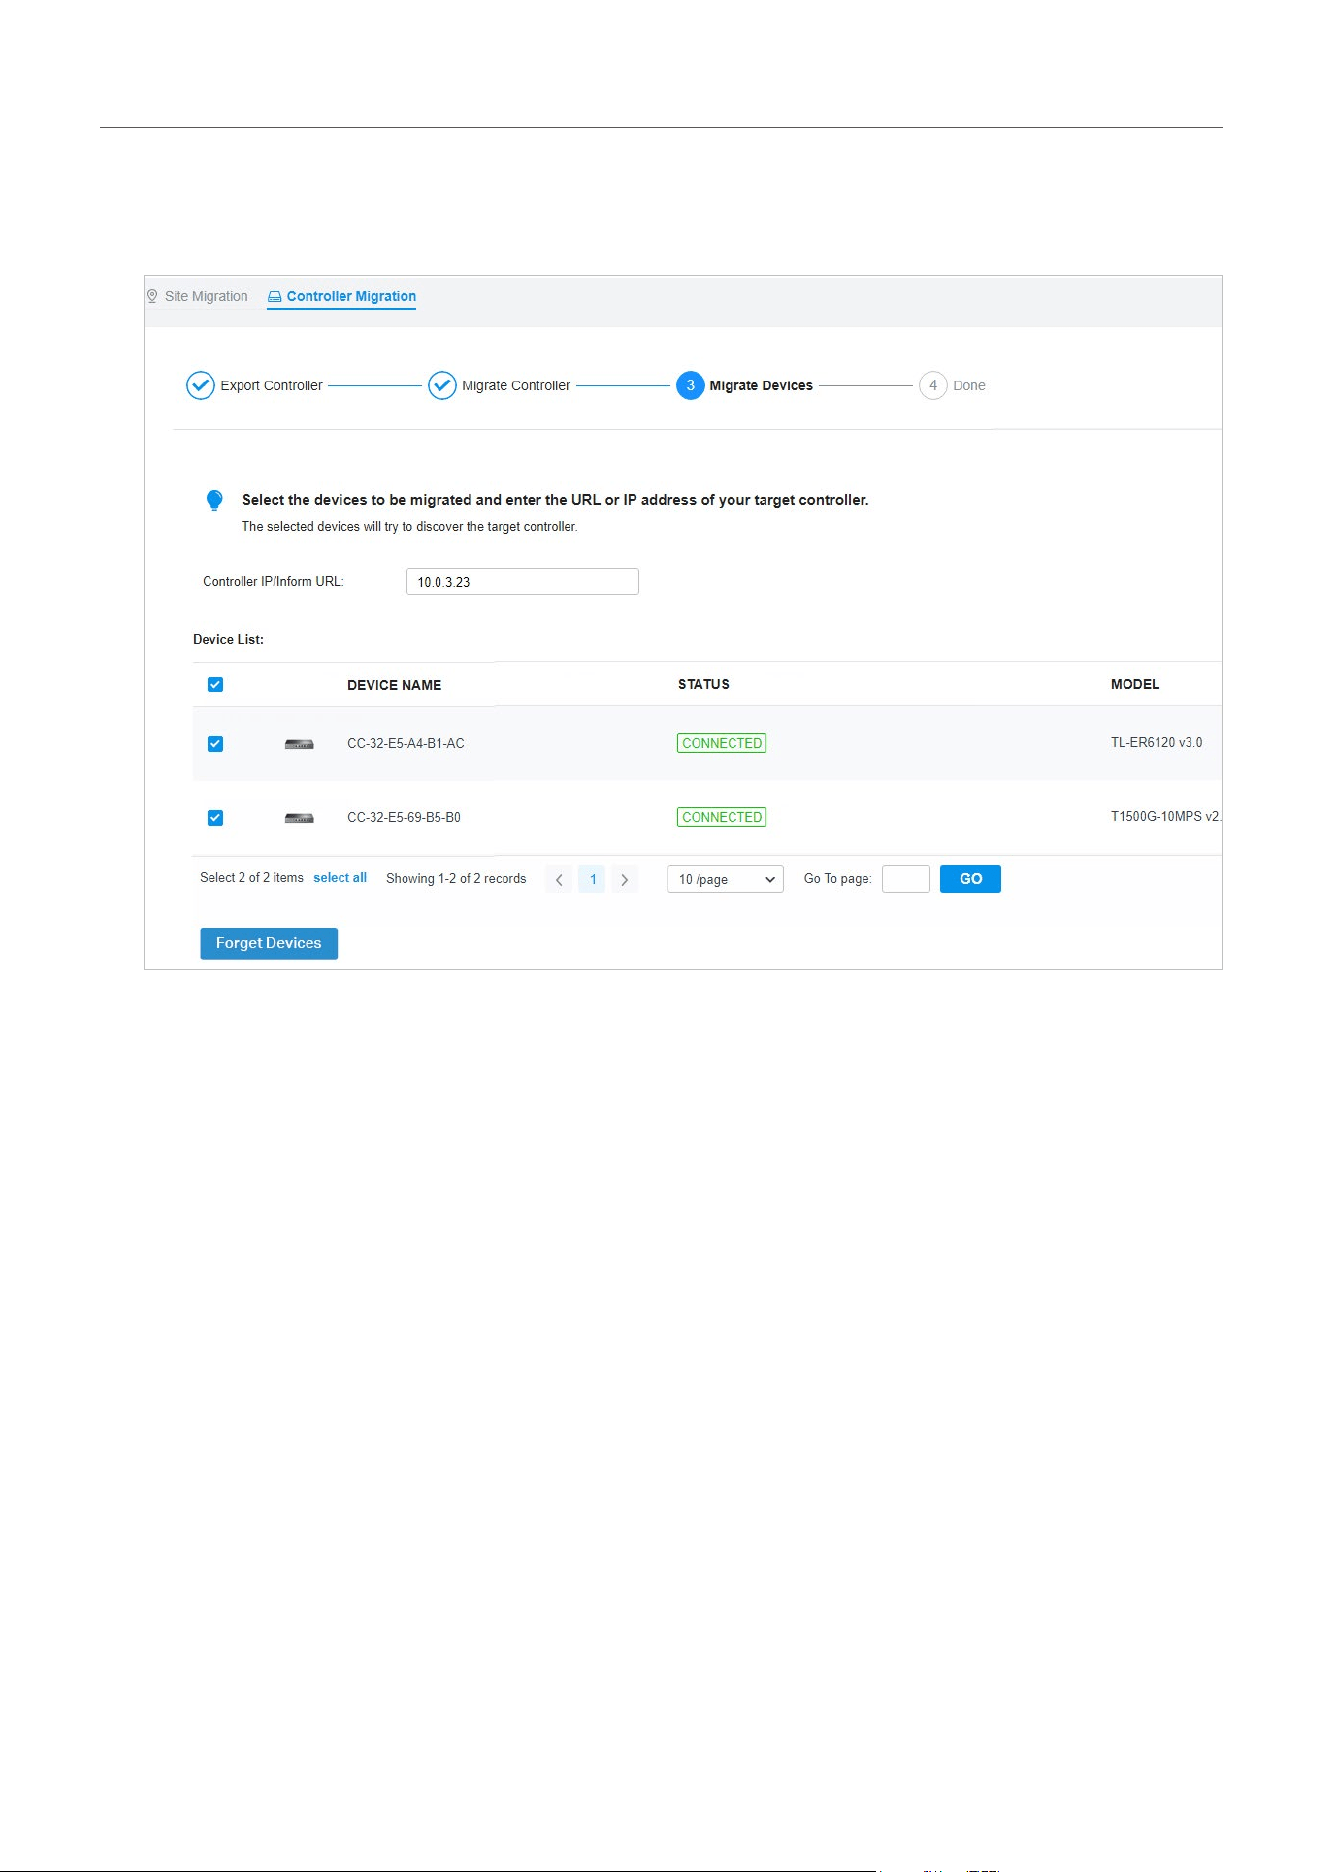Uncheck the CC-32-E5-A4-B1-AC device checkbox
The image size is (1324, 1872).
coord(215,744)
